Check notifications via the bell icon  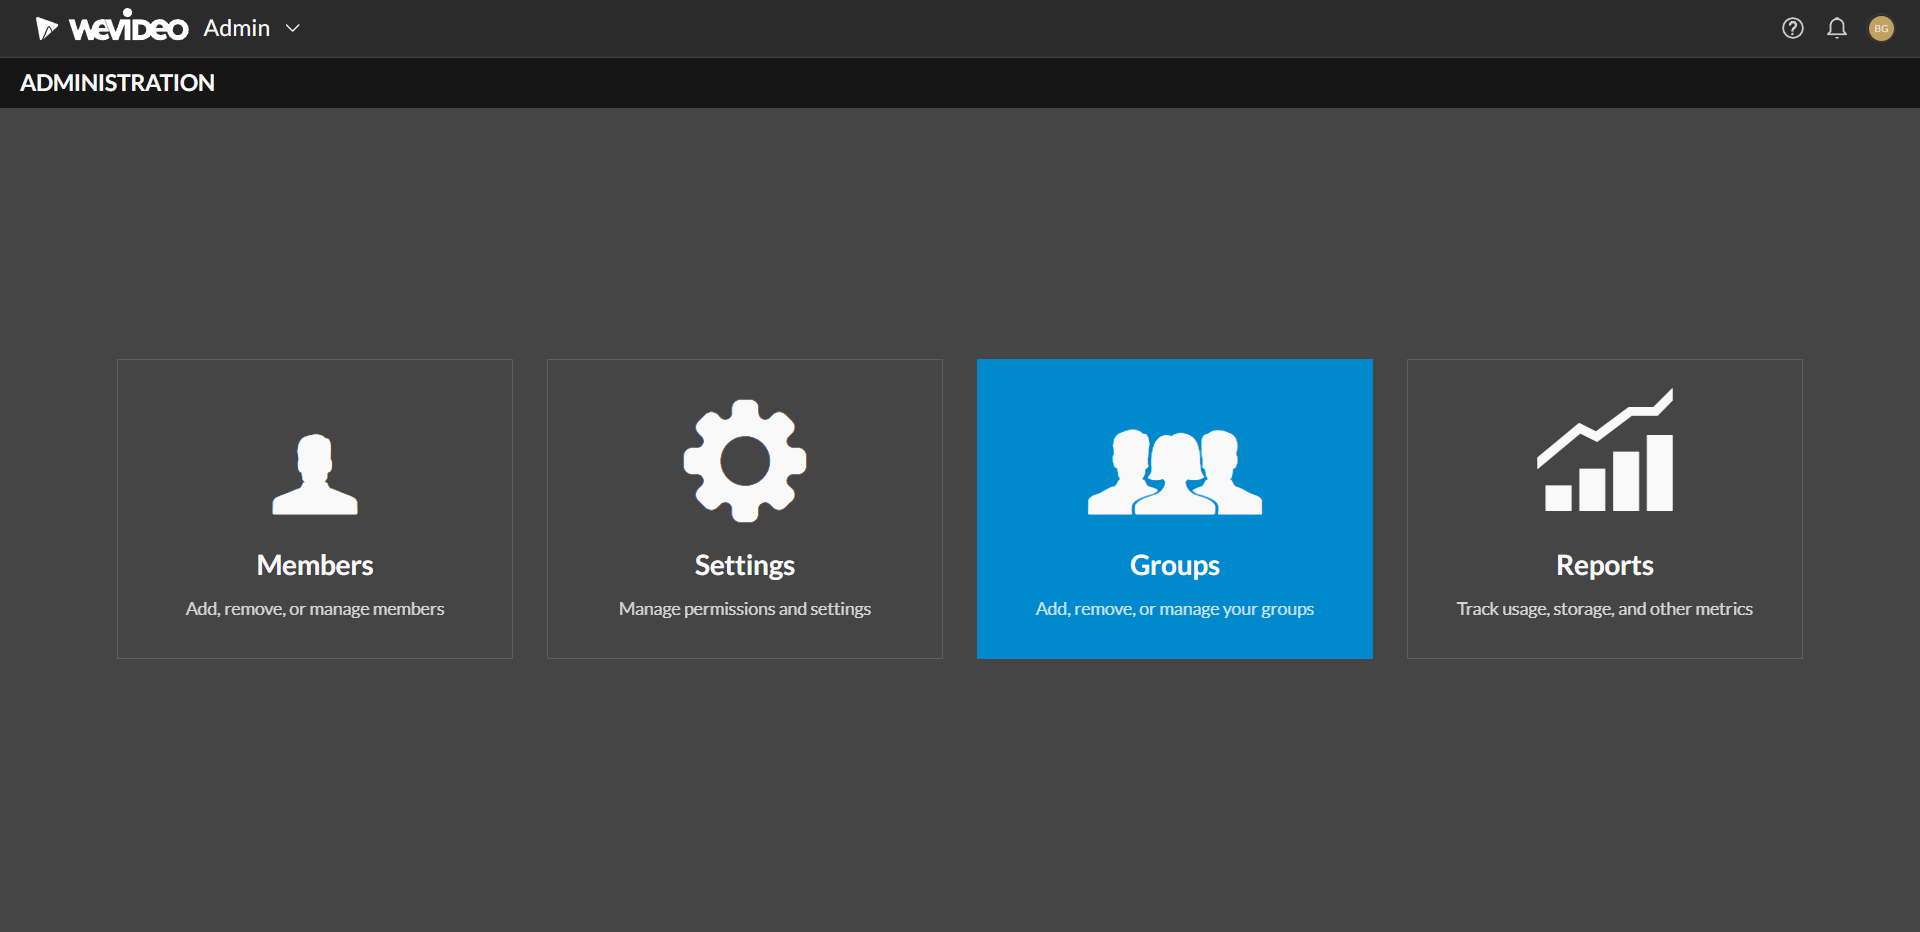tap(1837, 28)
